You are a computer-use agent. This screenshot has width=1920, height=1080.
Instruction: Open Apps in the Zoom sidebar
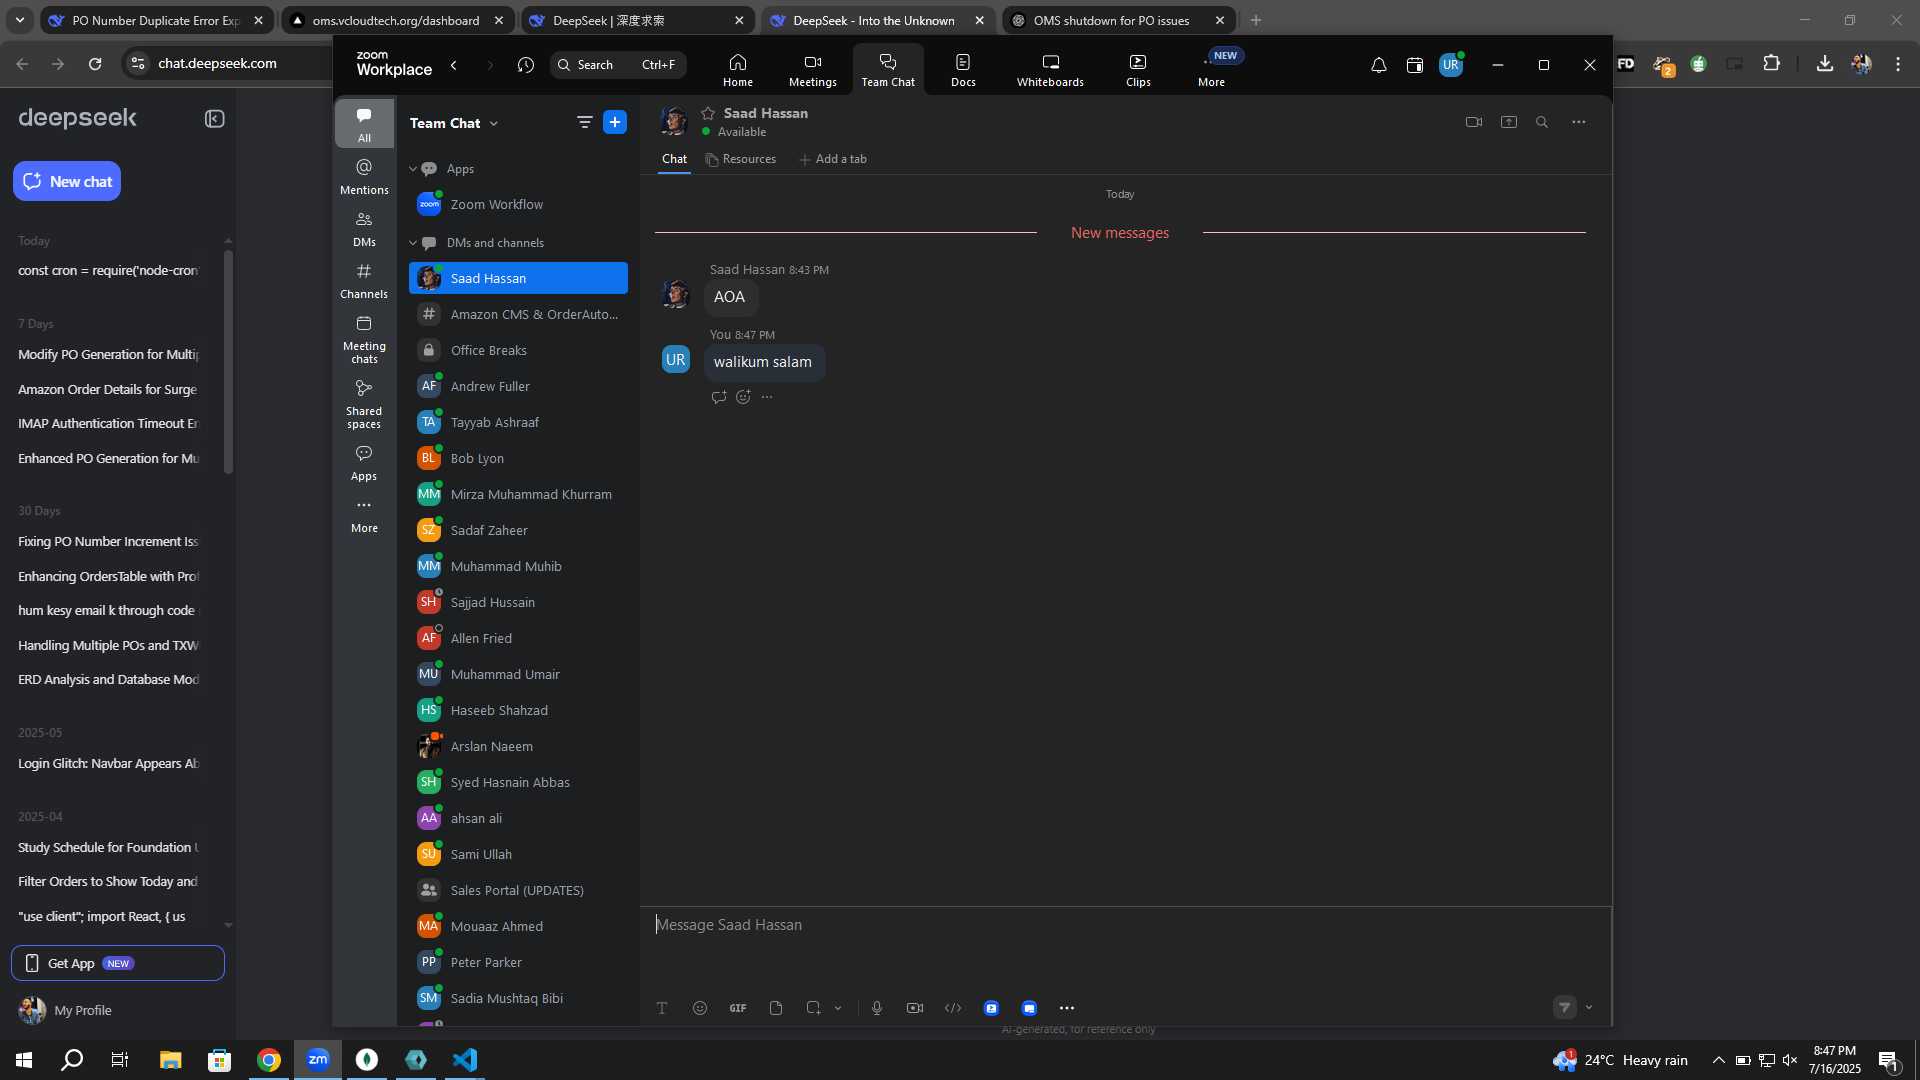point(364,463)
